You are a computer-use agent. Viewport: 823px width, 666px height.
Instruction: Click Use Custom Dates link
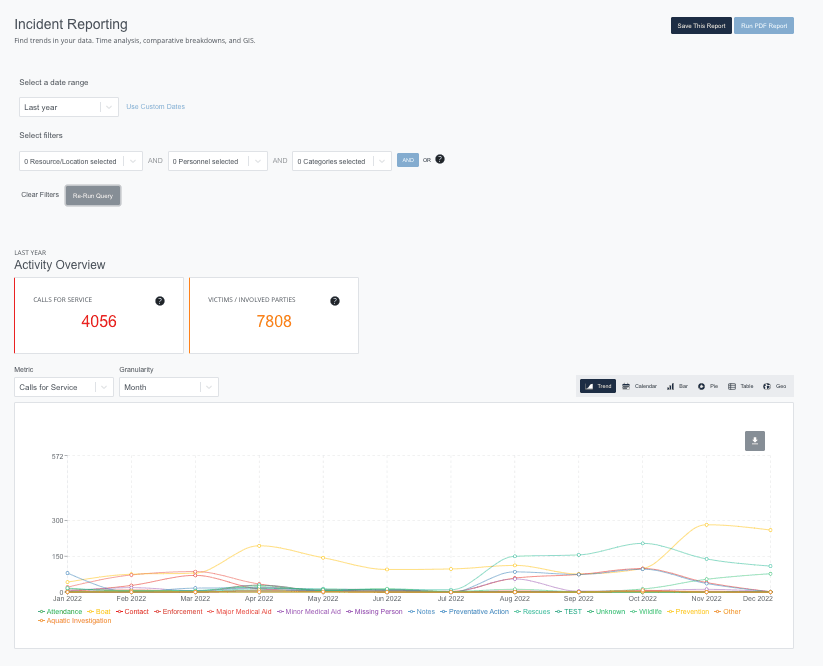[155, 104]
